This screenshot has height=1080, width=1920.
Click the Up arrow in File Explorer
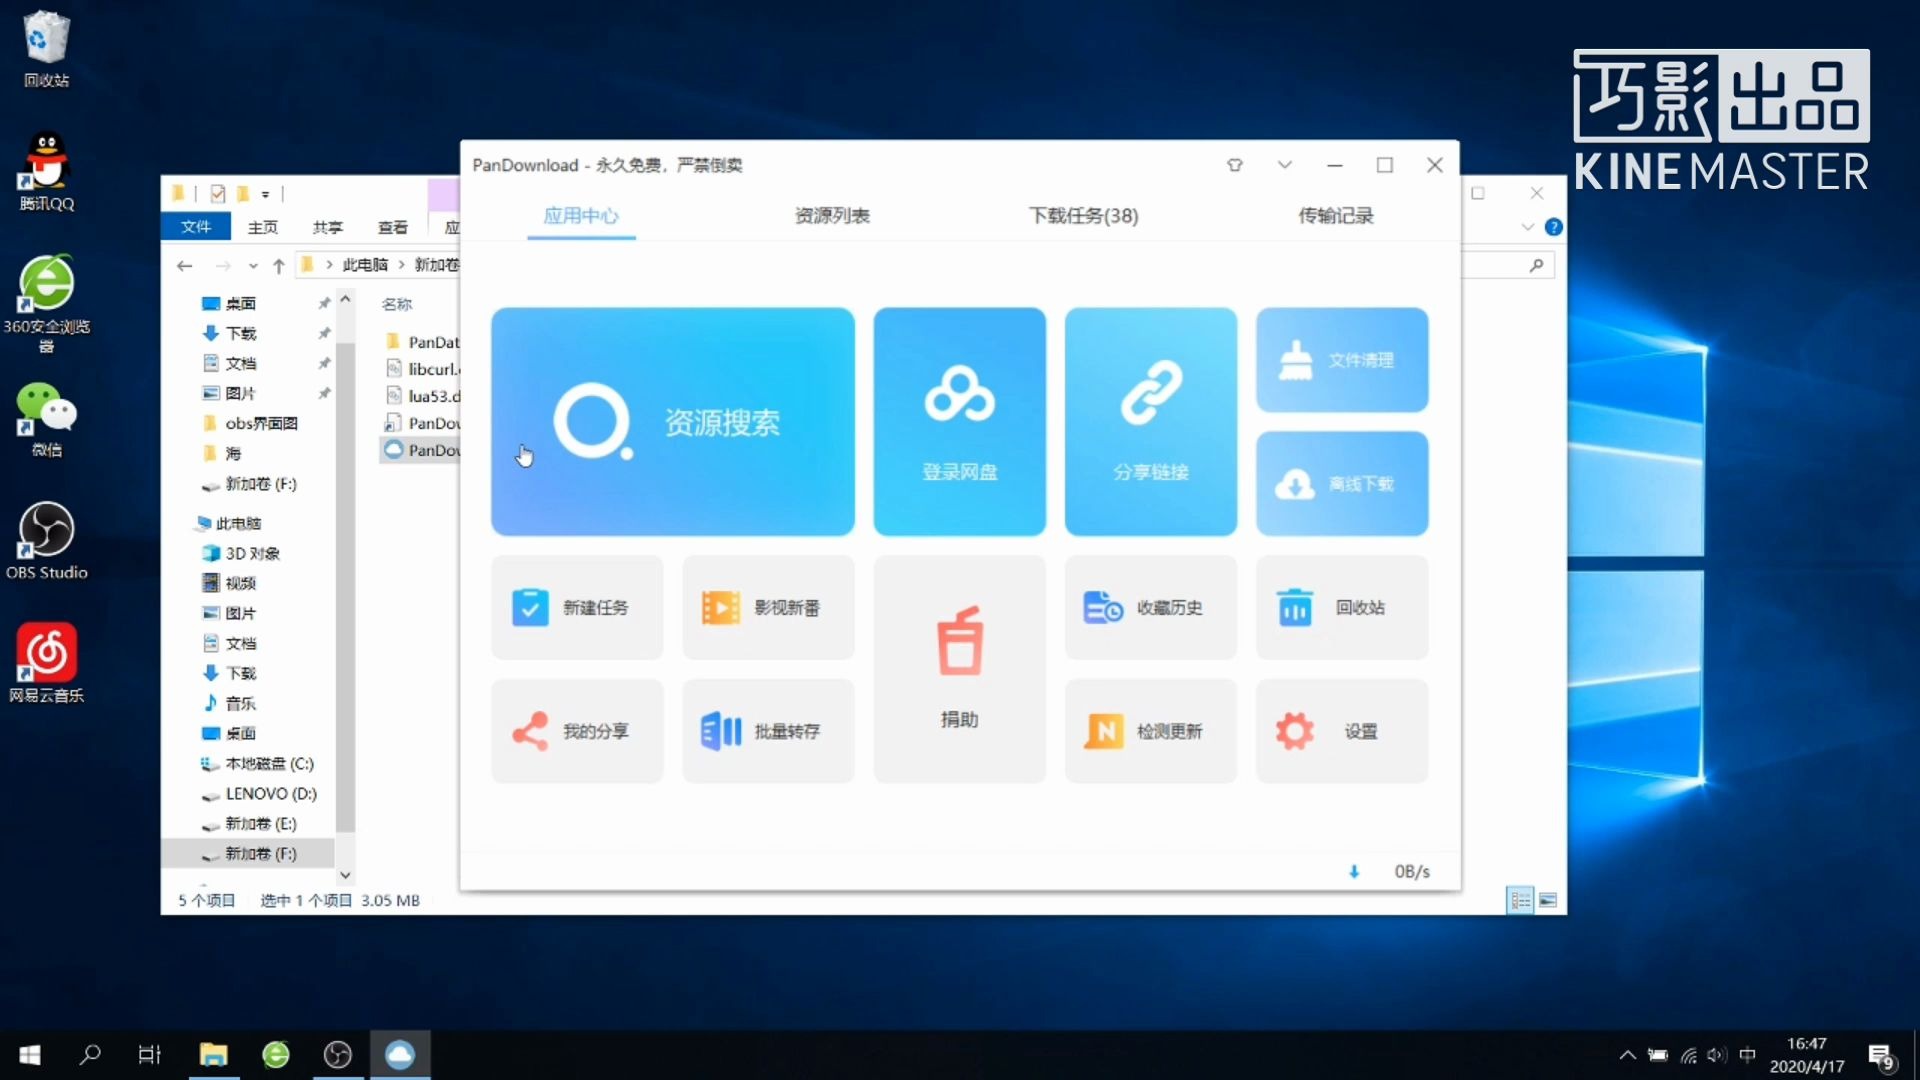click(279, 265)
